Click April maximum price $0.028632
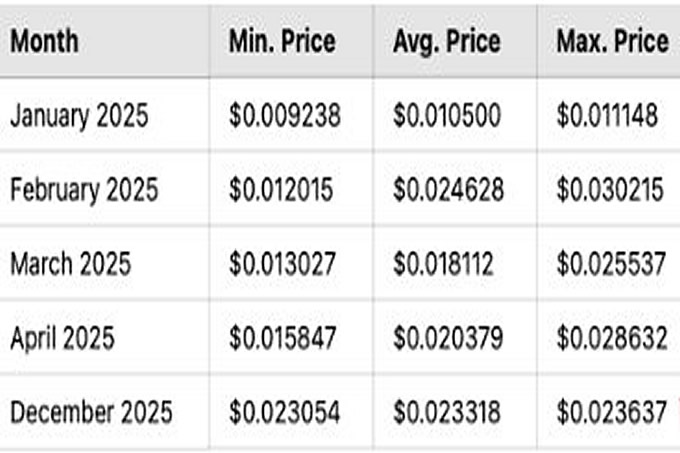 click(612, 339)
